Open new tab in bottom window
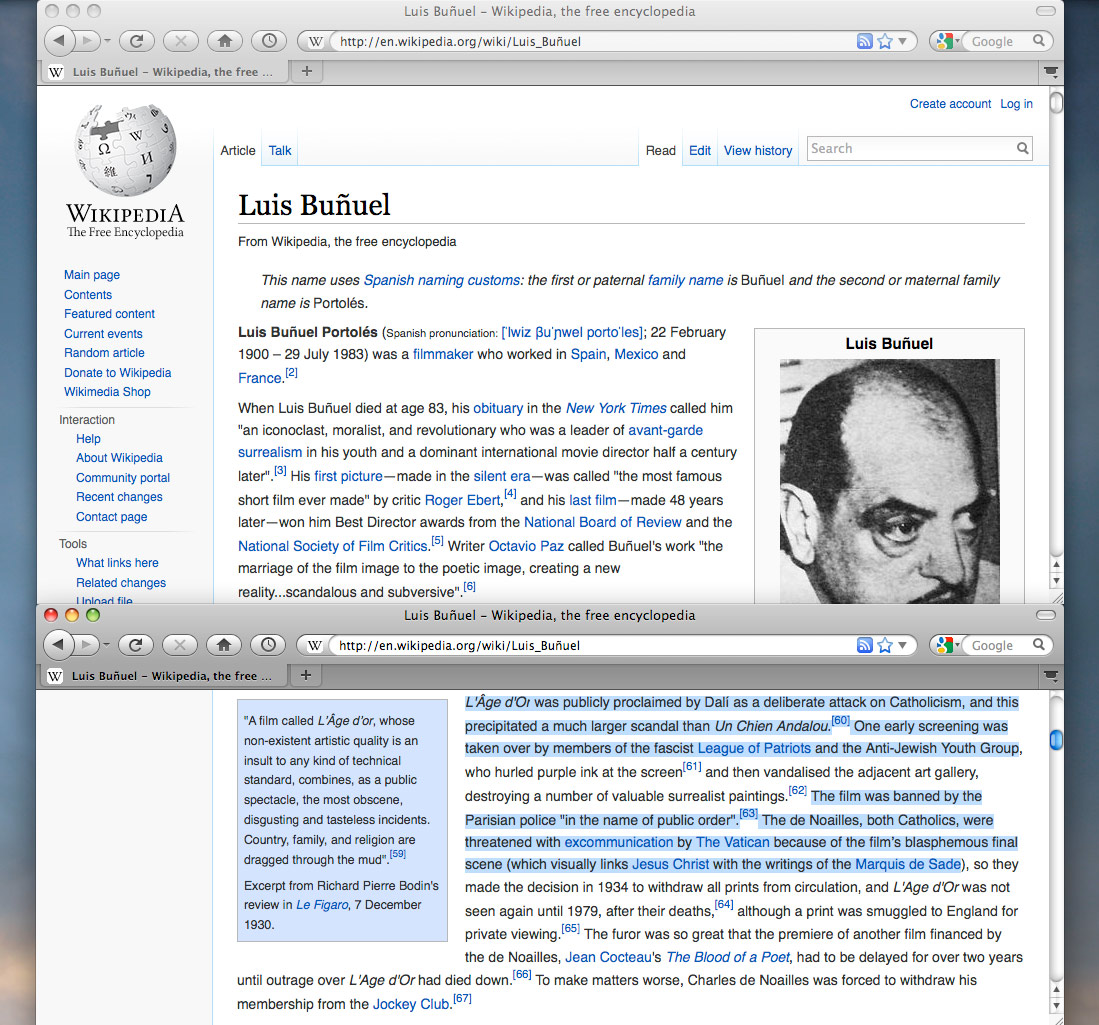 [306, 675]
